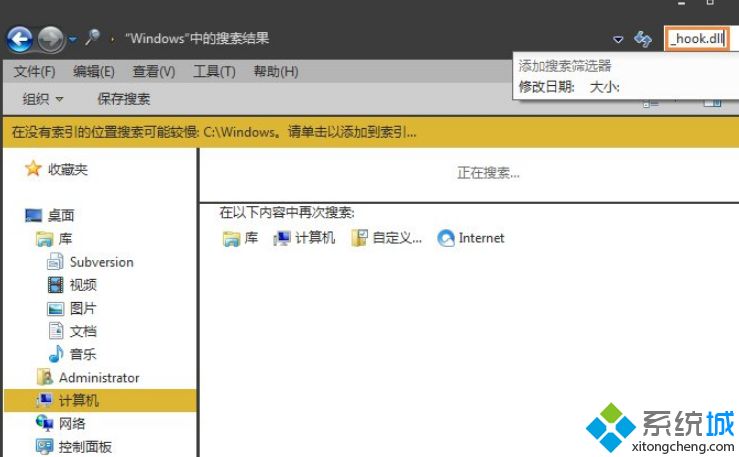The width and height of the screenshot is (739, 457).
Task: Select 收藏夹 star in navigation pane
Action: coord(33,169)
